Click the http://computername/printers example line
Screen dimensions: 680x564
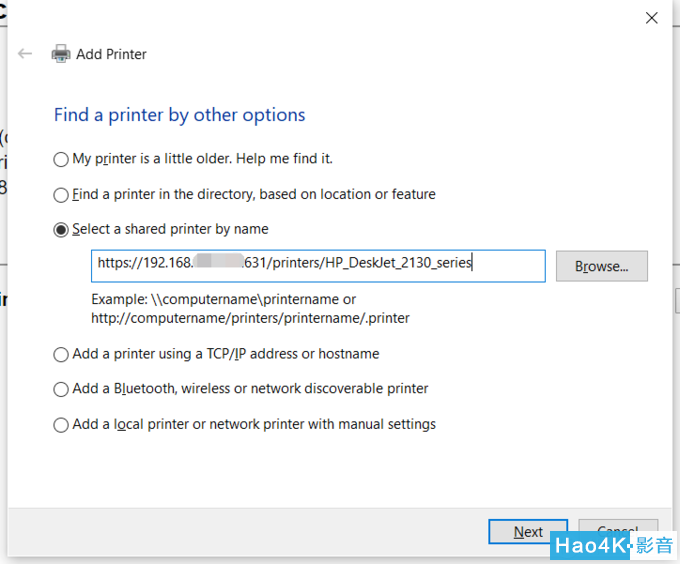[250, 318]
